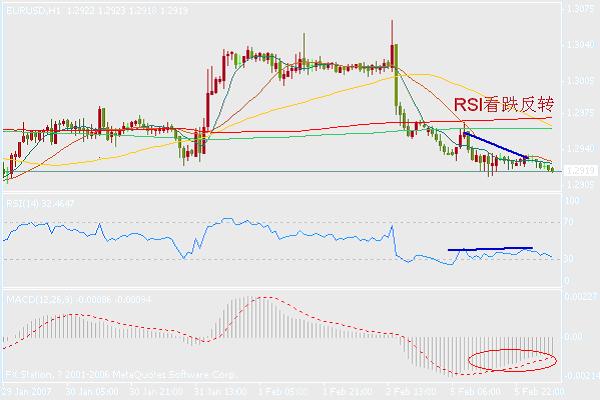600x400 pixels.
Task: Click the 1.2905 price axis value
Action: [x=579, y=185]
